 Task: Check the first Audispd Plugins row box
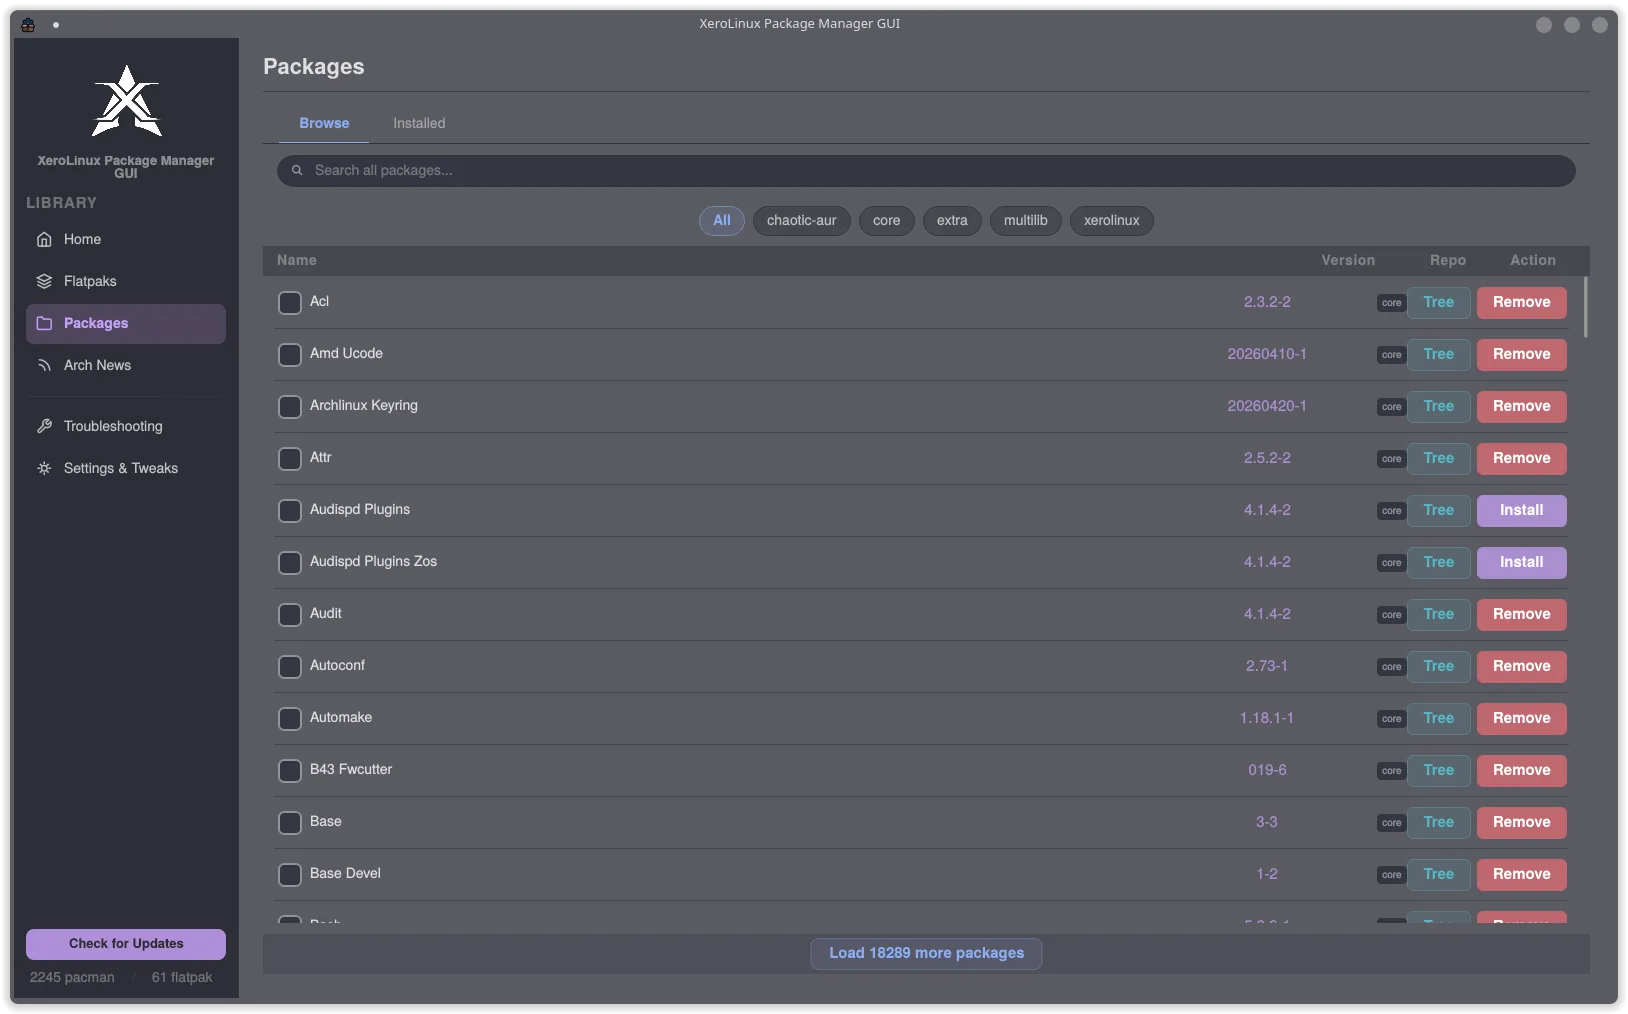pyautogui.click(x=290, y=510)
